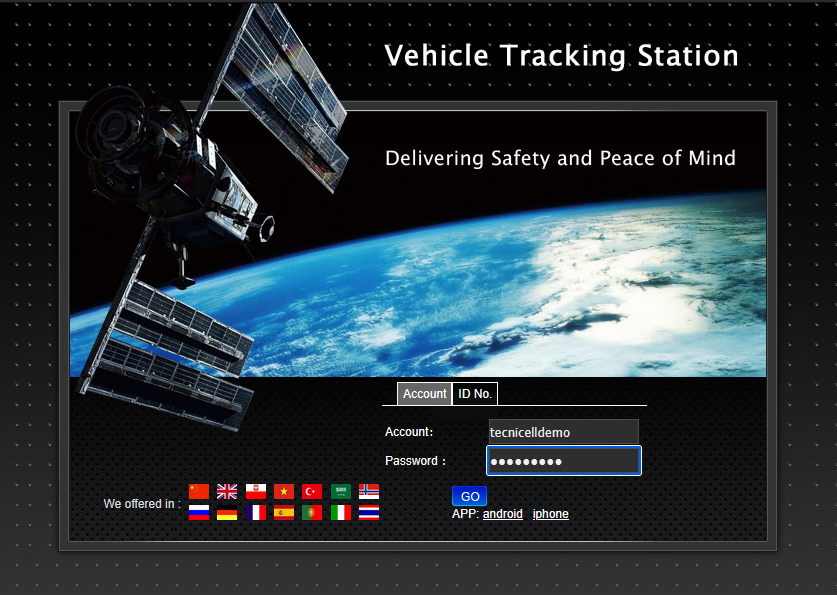Pick the Portuguese flag language
This screenshot has width=837, height=595.
(x=312, y=512)
